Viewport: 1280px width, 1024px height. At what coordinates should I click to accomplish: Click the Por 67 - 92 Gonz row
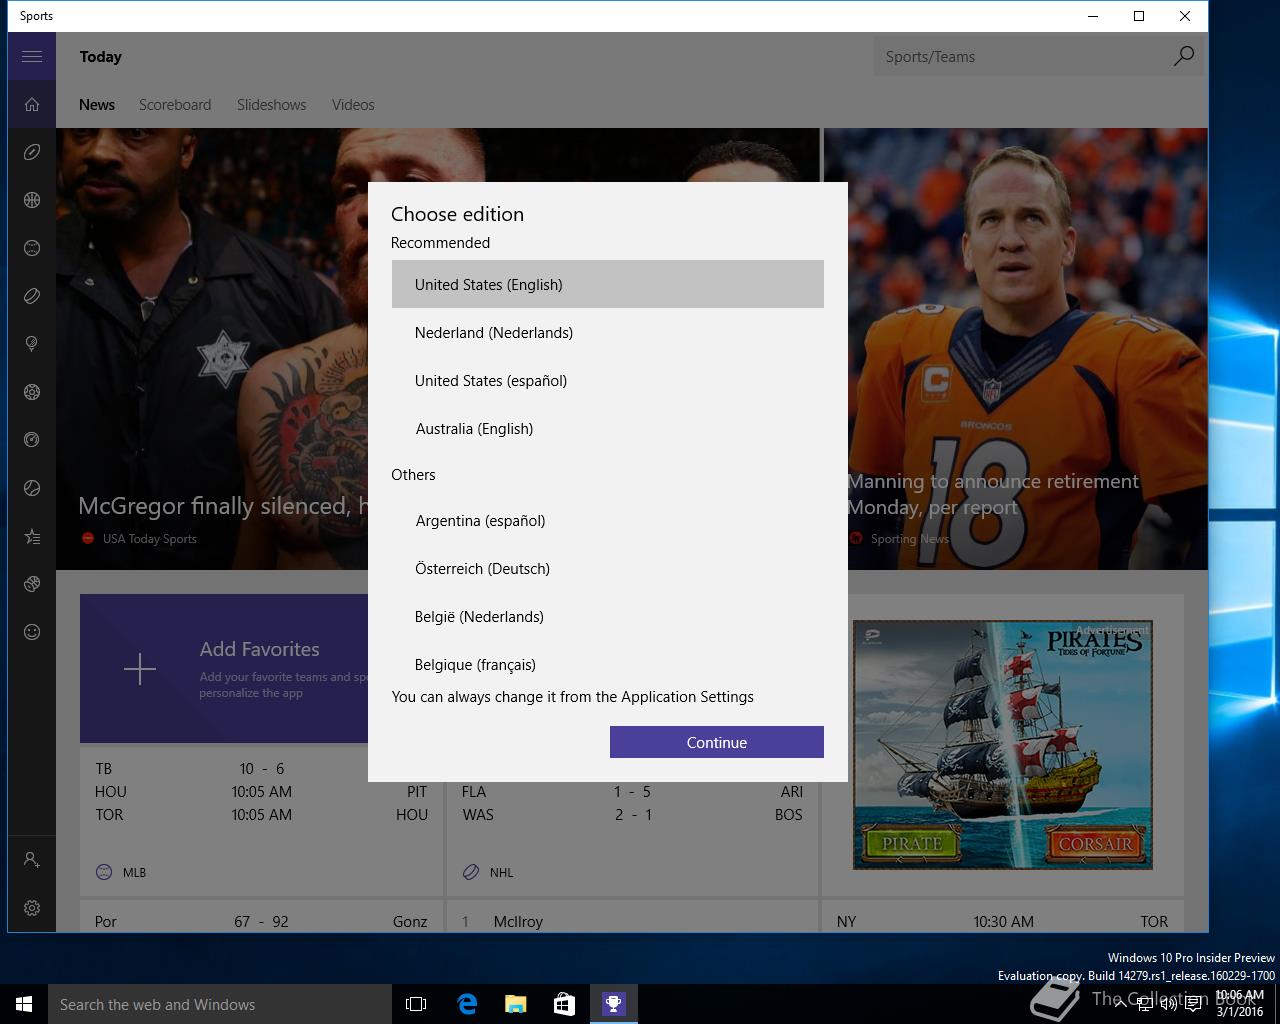[261, 921]
